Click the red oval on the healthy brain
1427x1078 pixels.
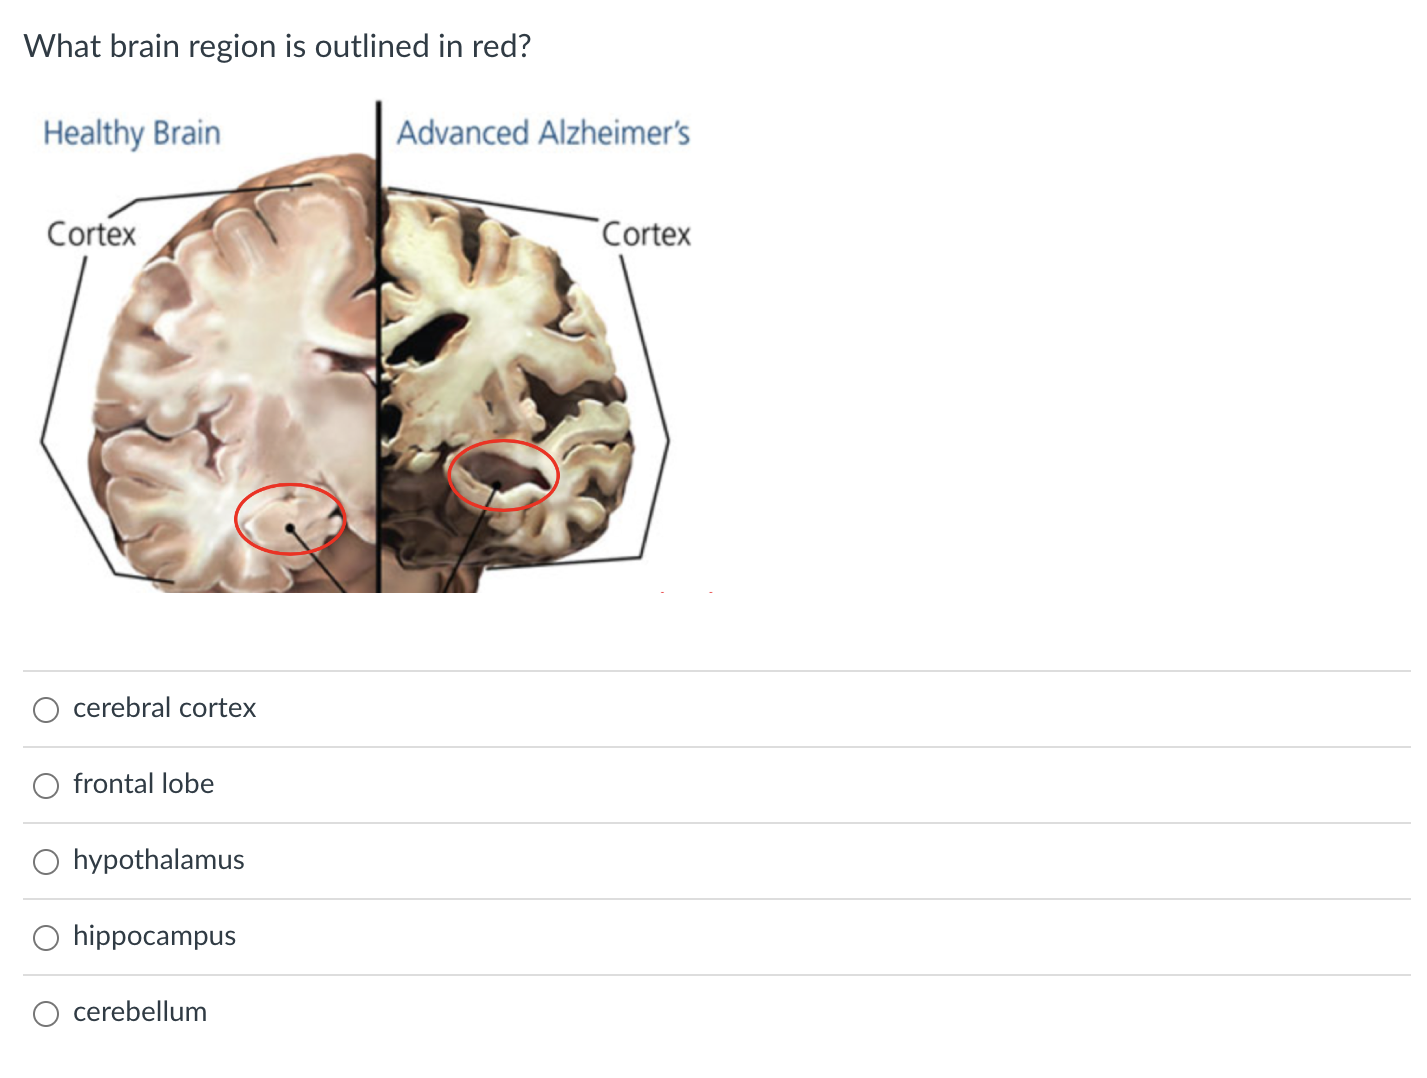coord(290,519)
